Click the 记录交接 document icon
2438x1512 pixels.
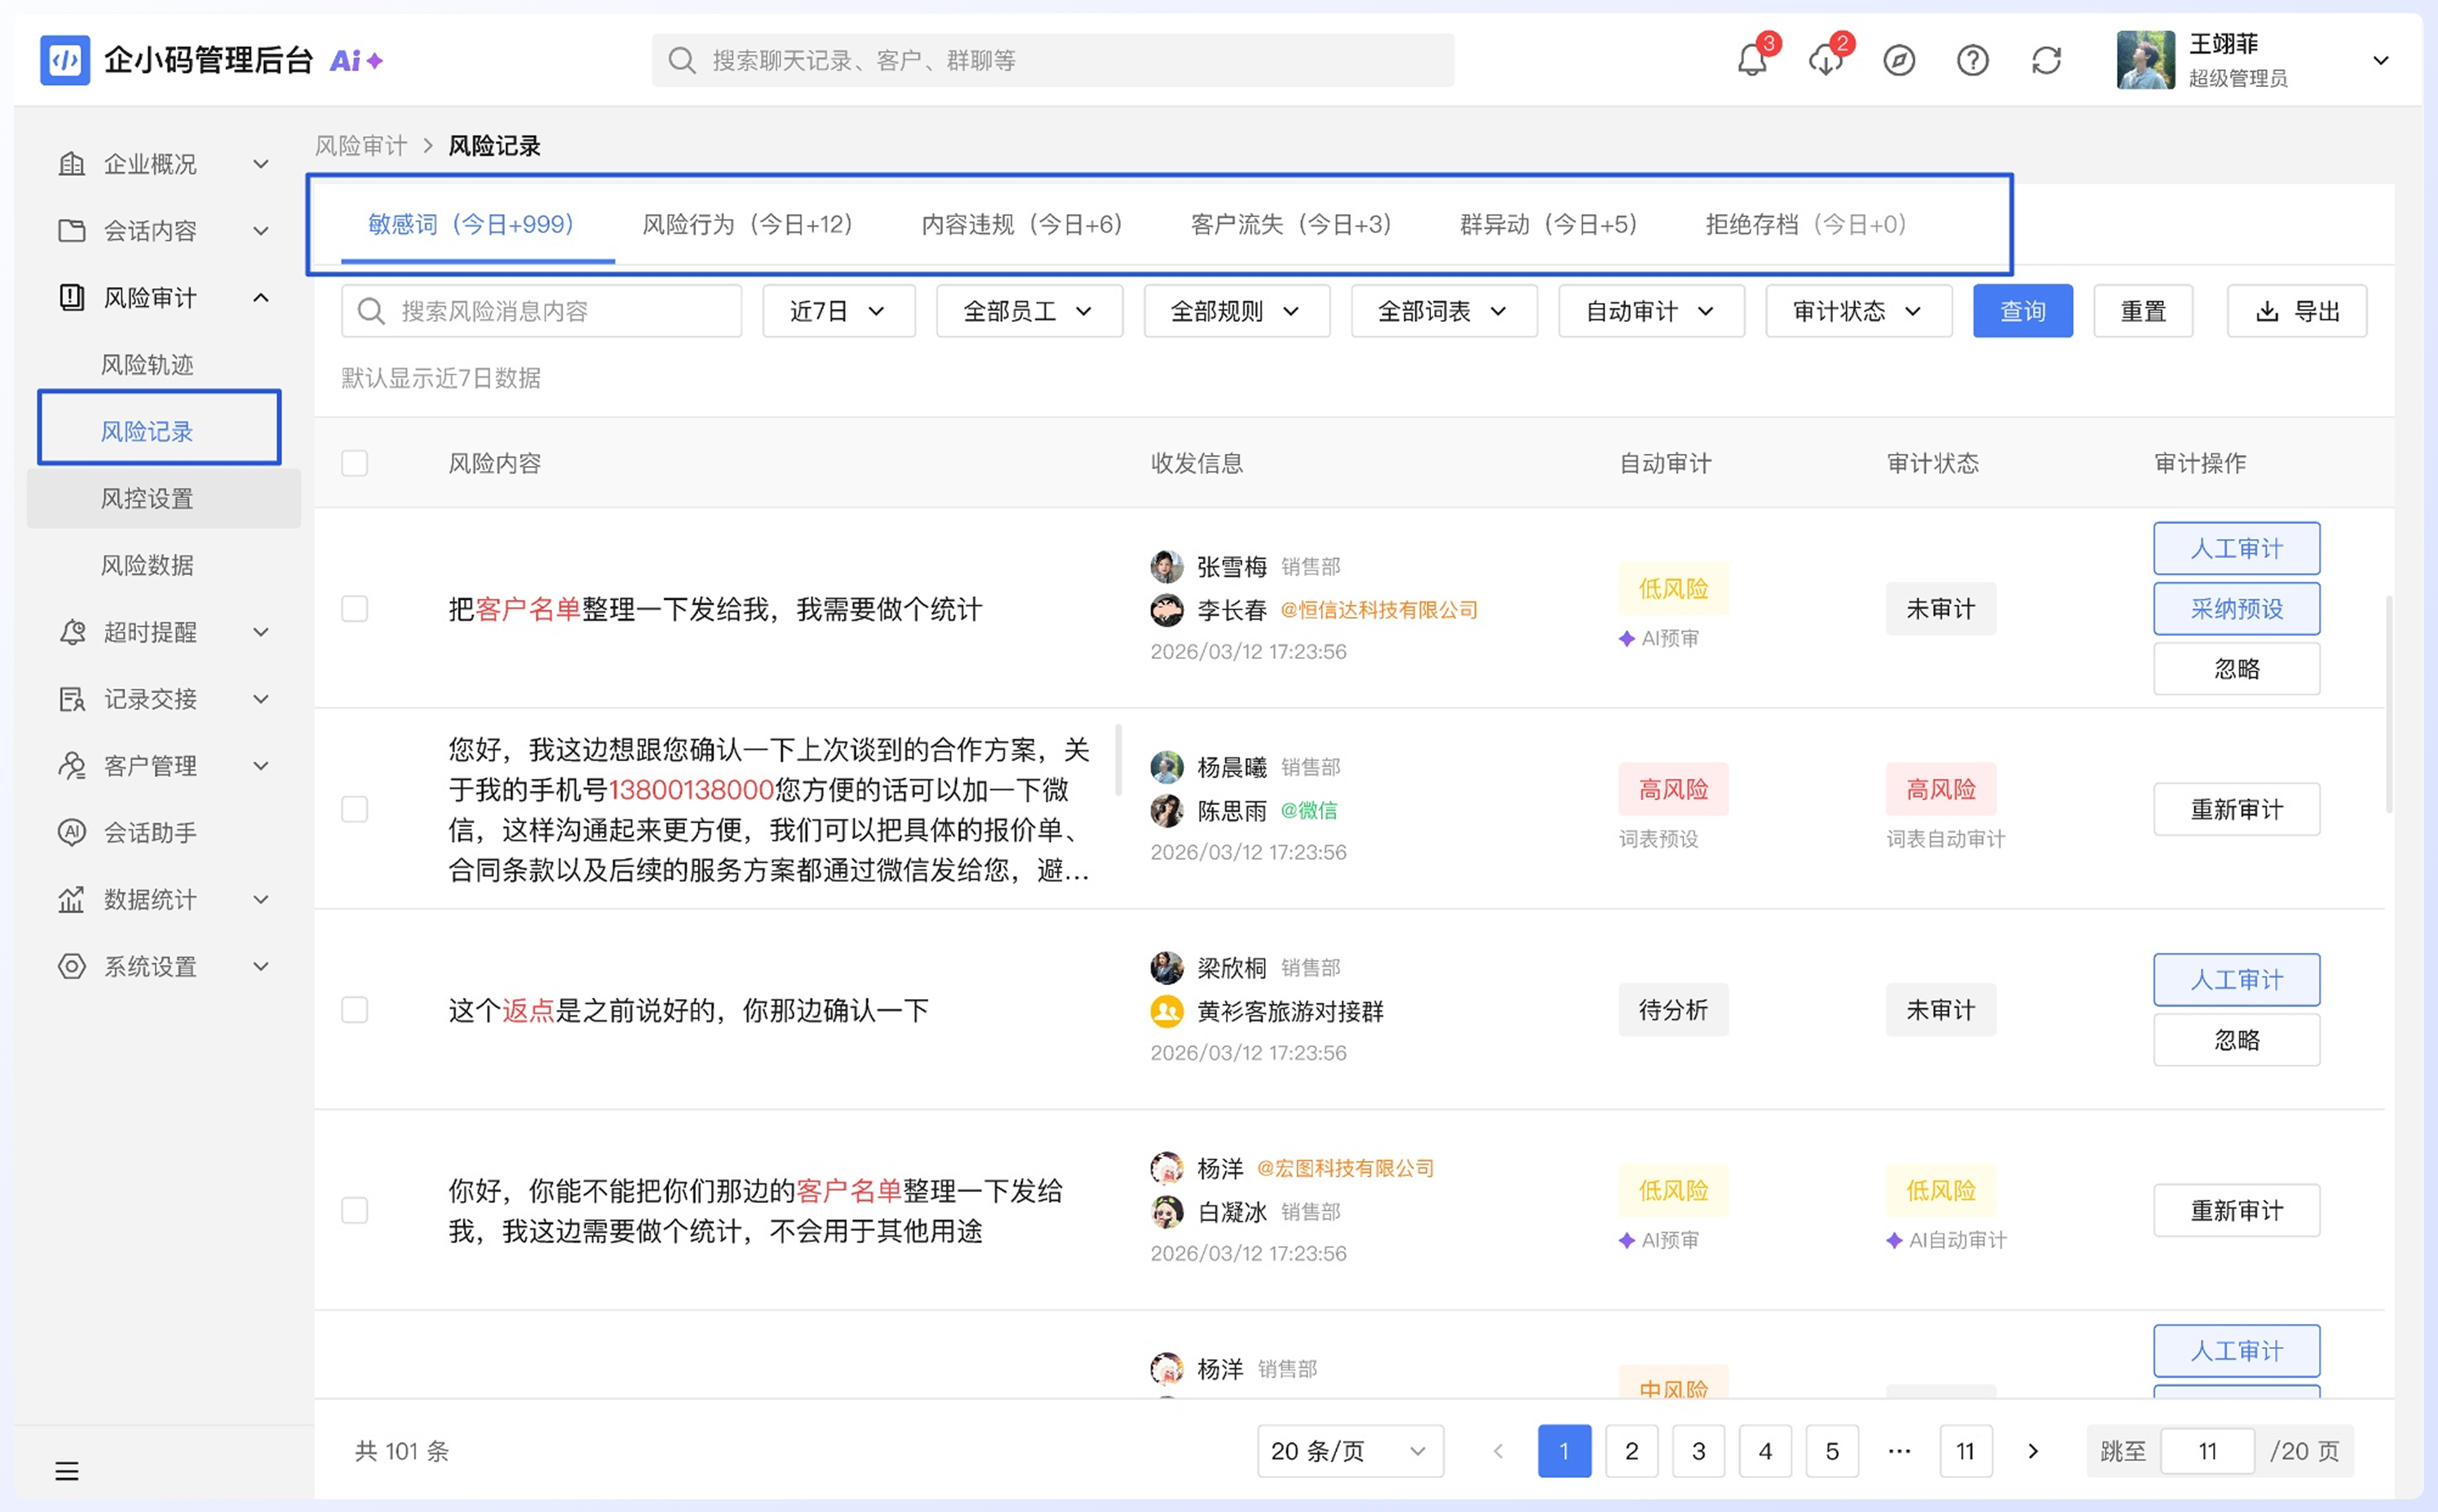(72, 698)
